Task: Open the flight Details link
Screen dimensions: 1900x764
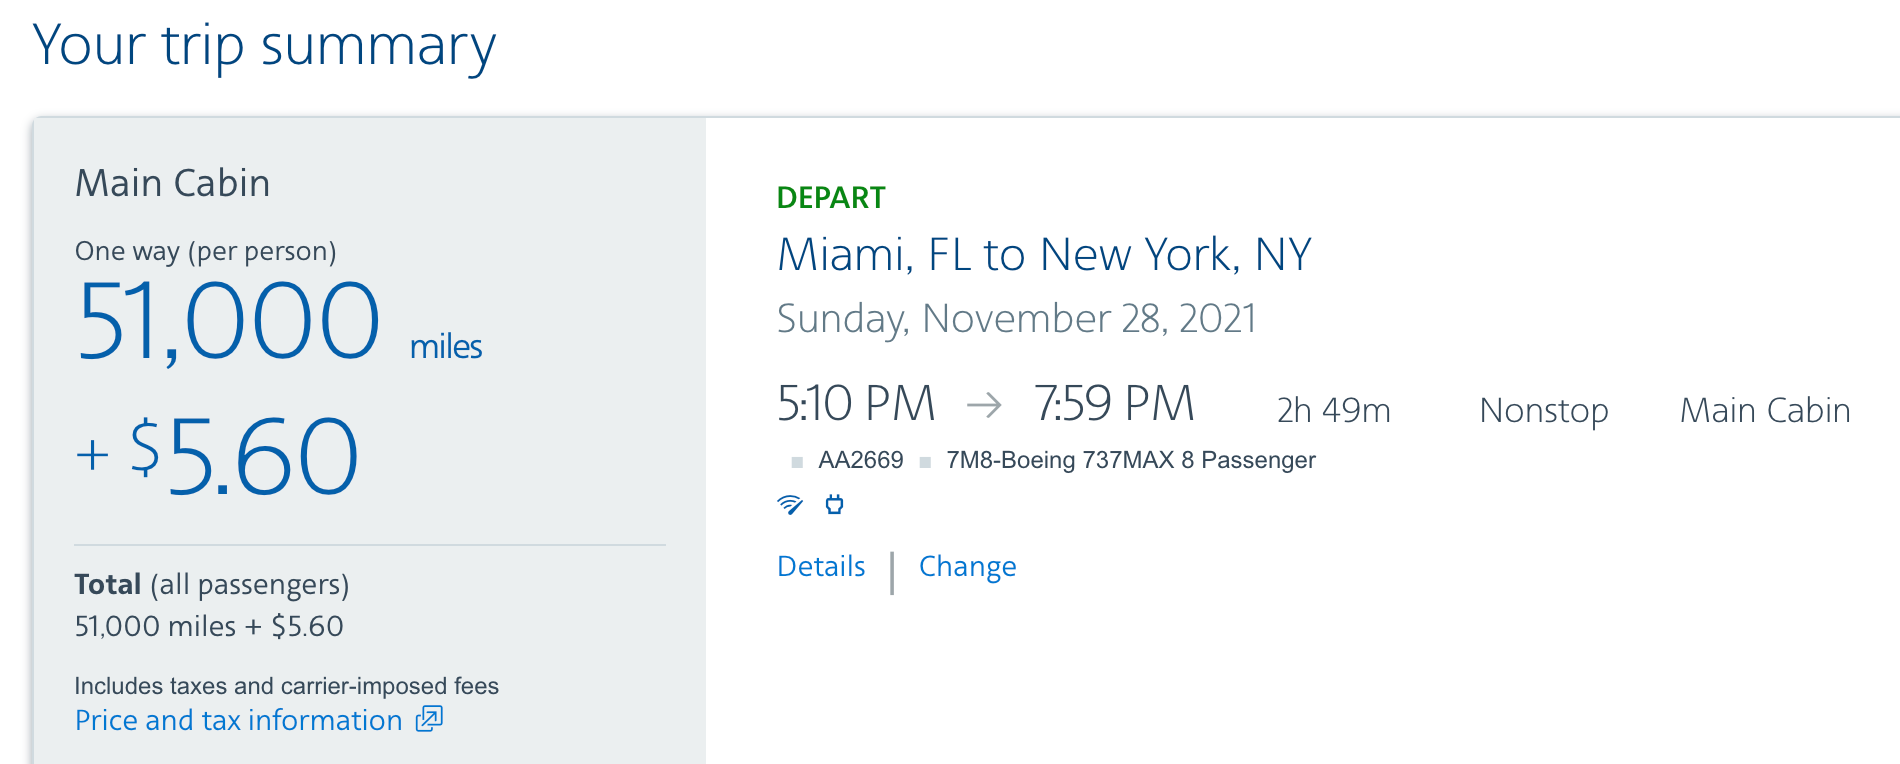Action: 821,566
